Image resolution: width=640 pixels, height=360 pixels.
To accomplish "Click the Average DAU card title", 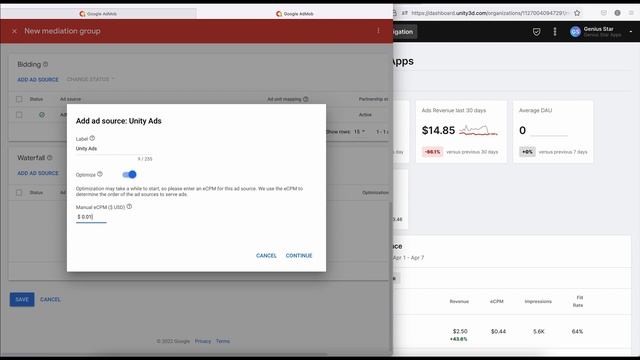I will click(535, 111).
